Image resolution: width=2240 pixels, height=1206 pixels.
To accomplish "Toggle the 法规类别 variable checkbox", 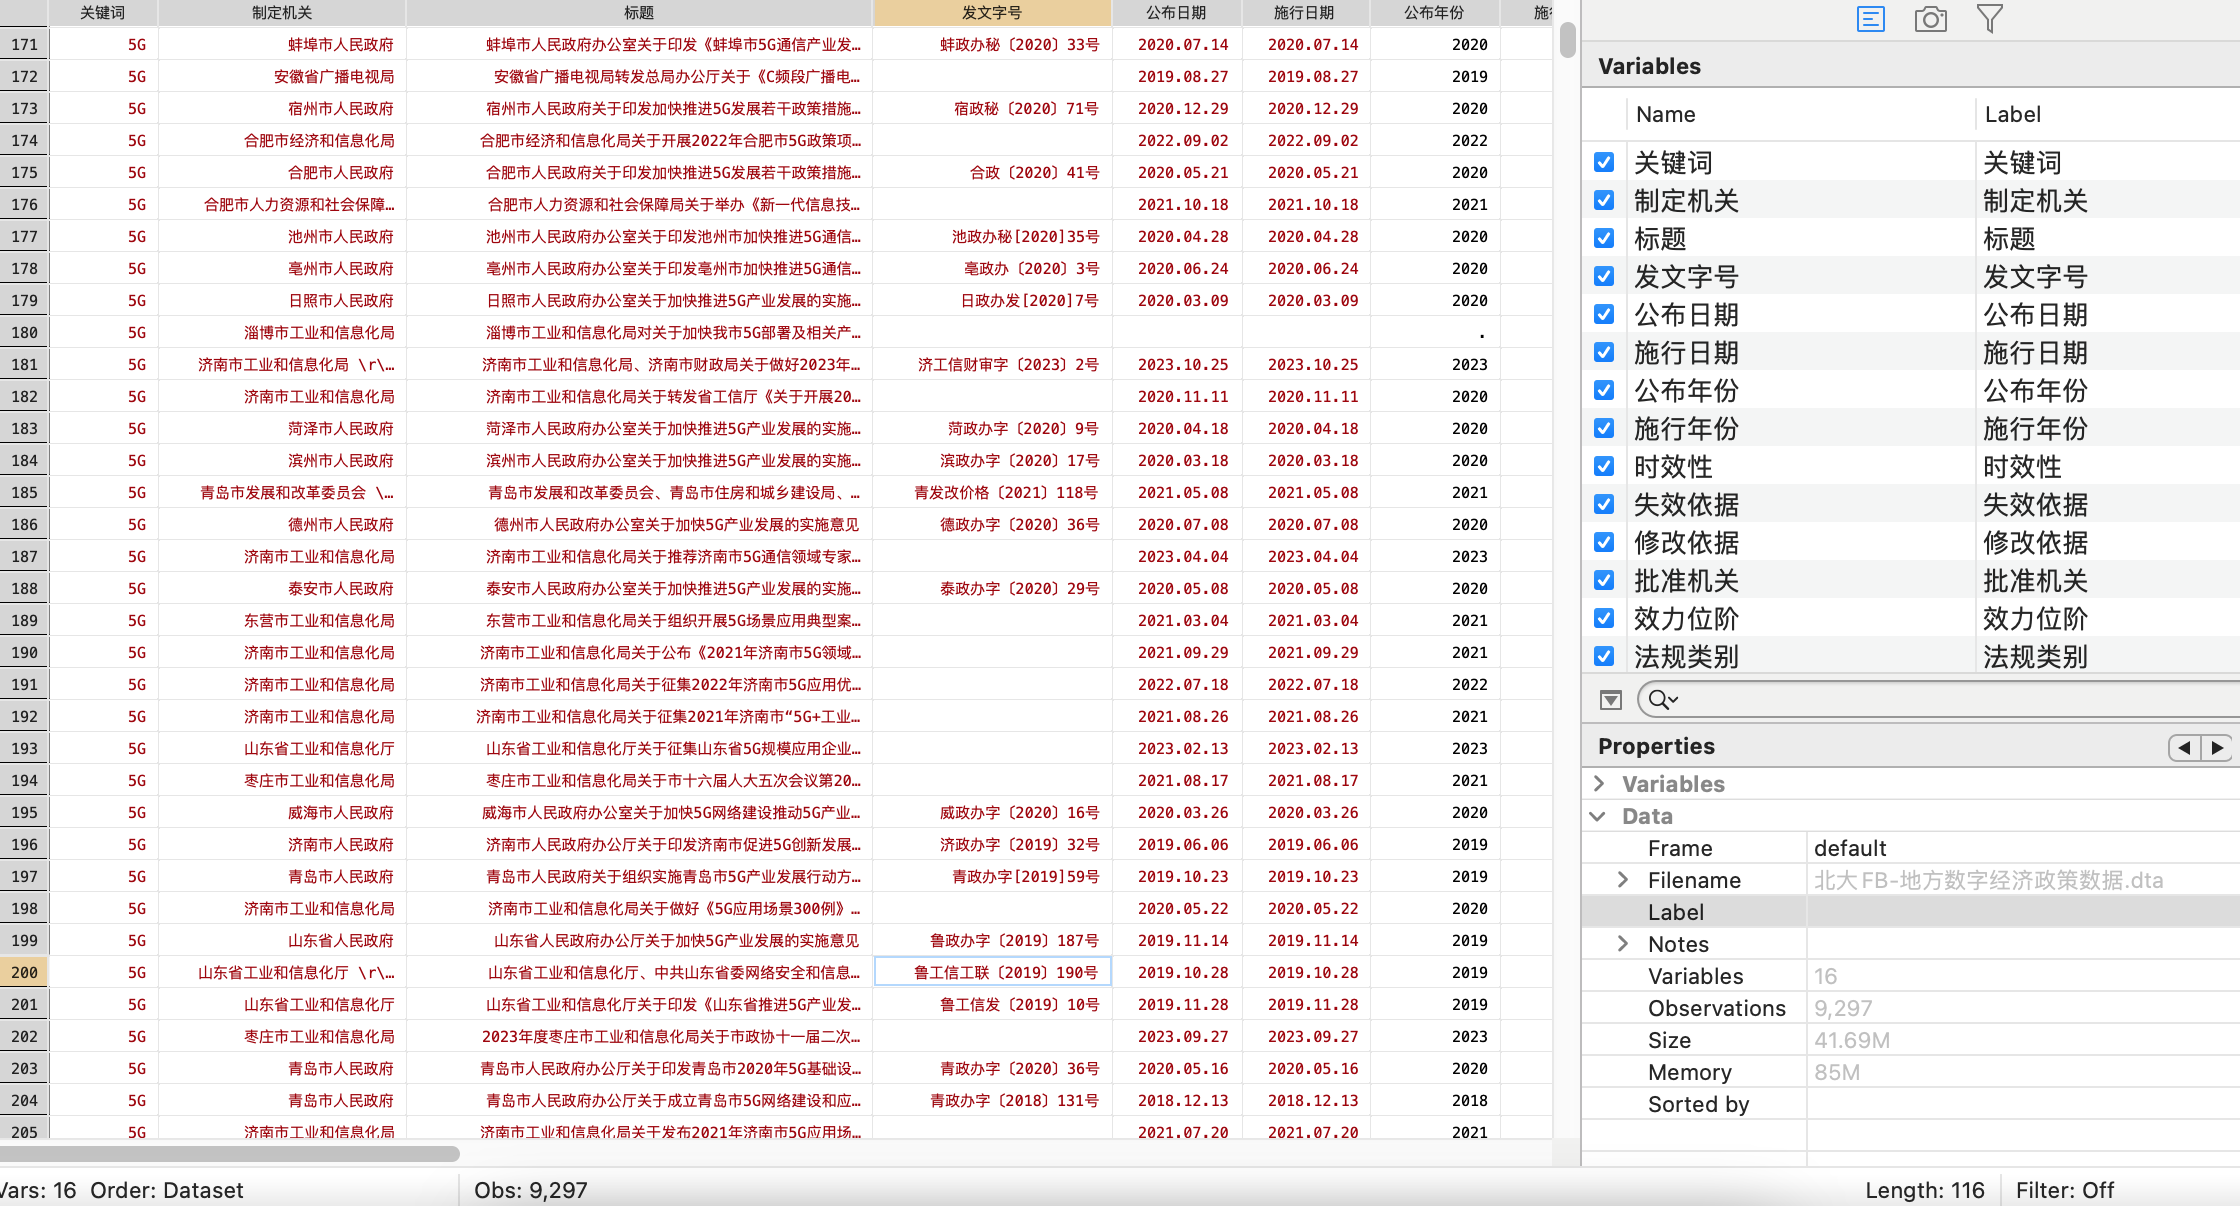I will click(x=1604, y=656).
